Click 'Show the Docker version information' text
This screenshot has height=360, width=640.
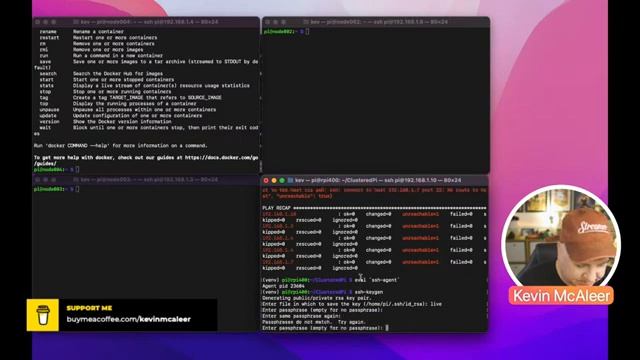(x=122, y=122)
